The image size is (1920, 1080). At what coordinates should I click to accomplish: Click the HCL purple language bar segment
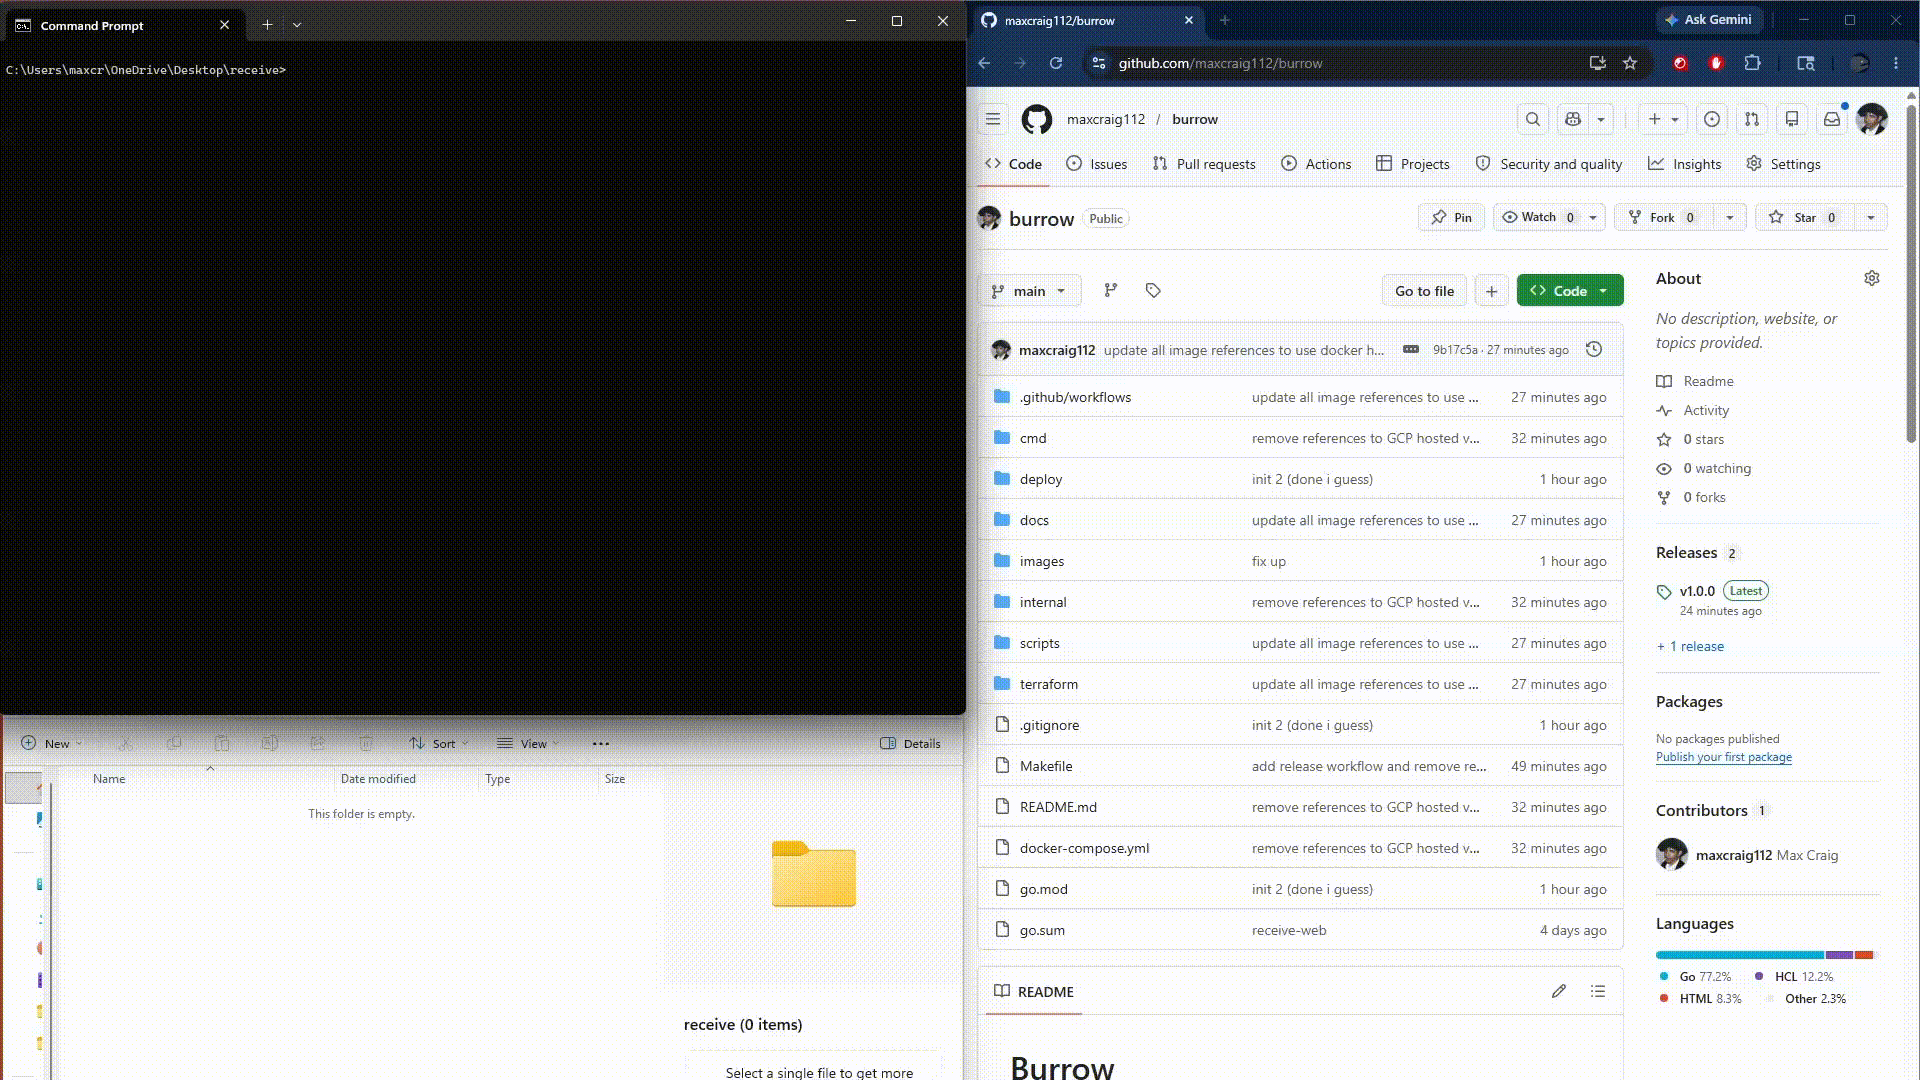tap(1839, 955)
